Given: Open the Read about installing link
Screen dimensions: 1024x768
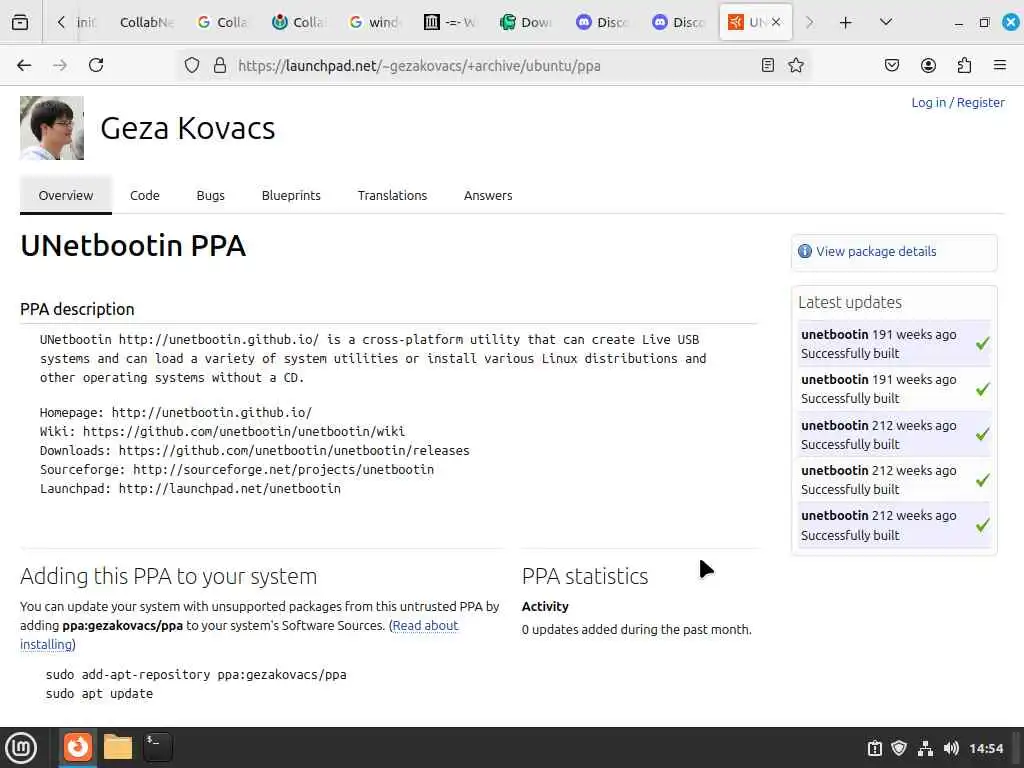Looking at the screenshot, I should coord(239,635).
